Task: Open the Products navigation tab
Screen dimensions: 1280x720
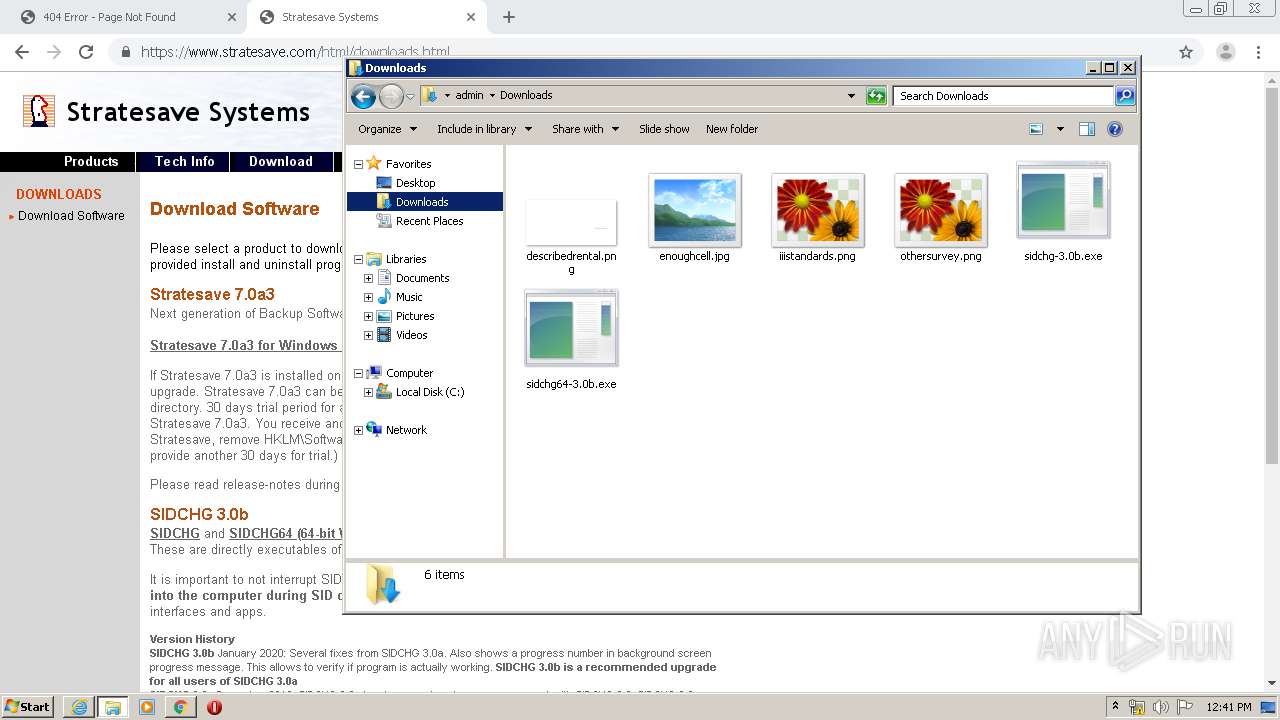Action: pyautogui.click(x=91, y=161)
